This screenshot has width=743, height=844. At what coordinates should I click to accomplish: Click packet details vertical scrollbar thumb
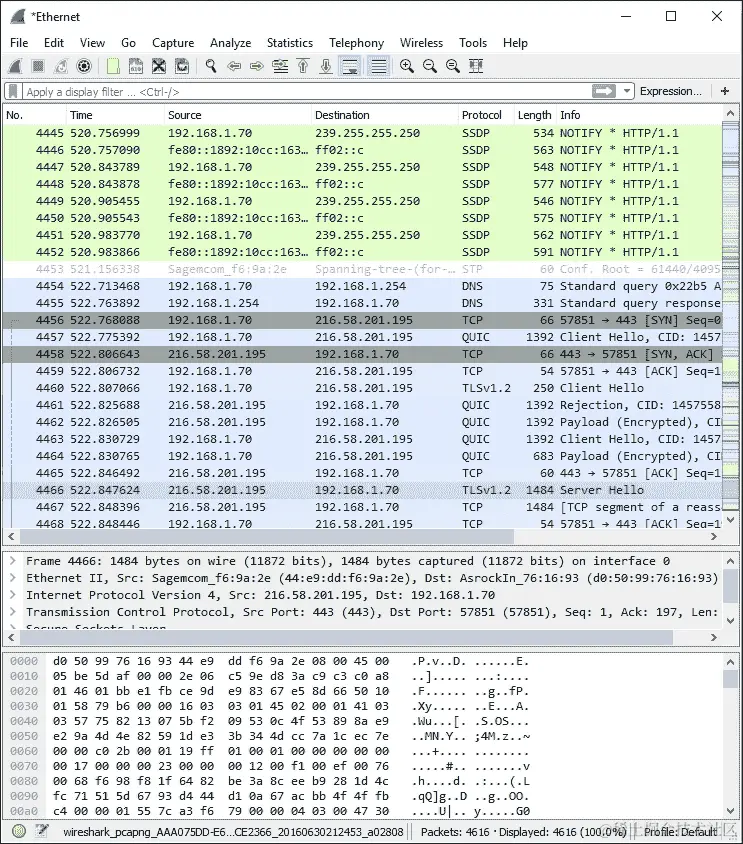[731, 586]
